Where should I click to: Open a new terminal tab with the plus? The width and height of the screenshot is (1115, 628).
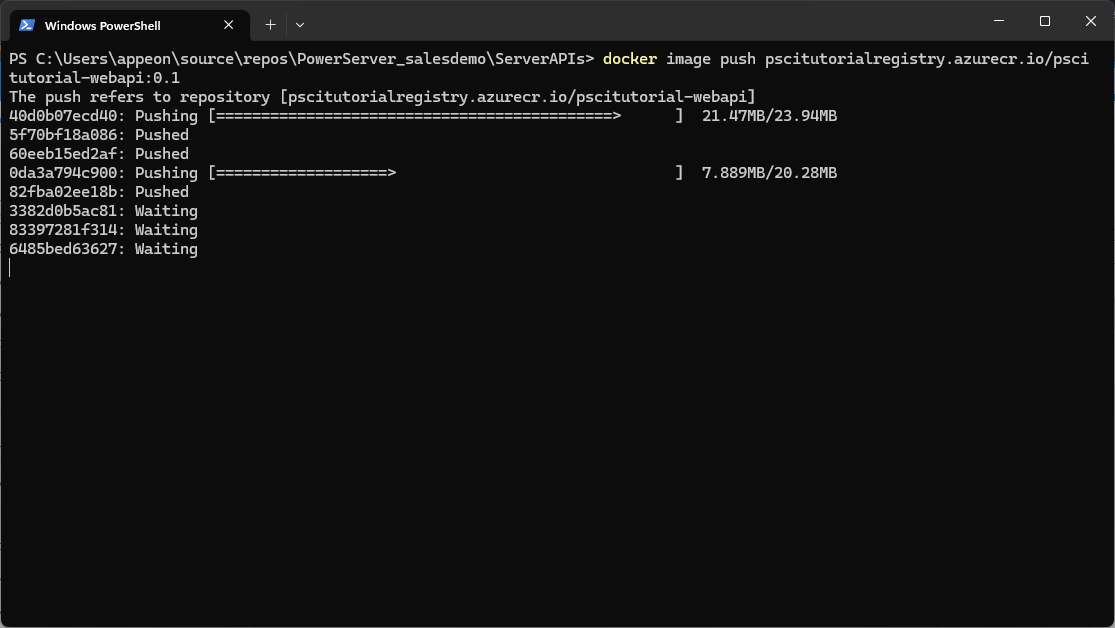[270, 24]
